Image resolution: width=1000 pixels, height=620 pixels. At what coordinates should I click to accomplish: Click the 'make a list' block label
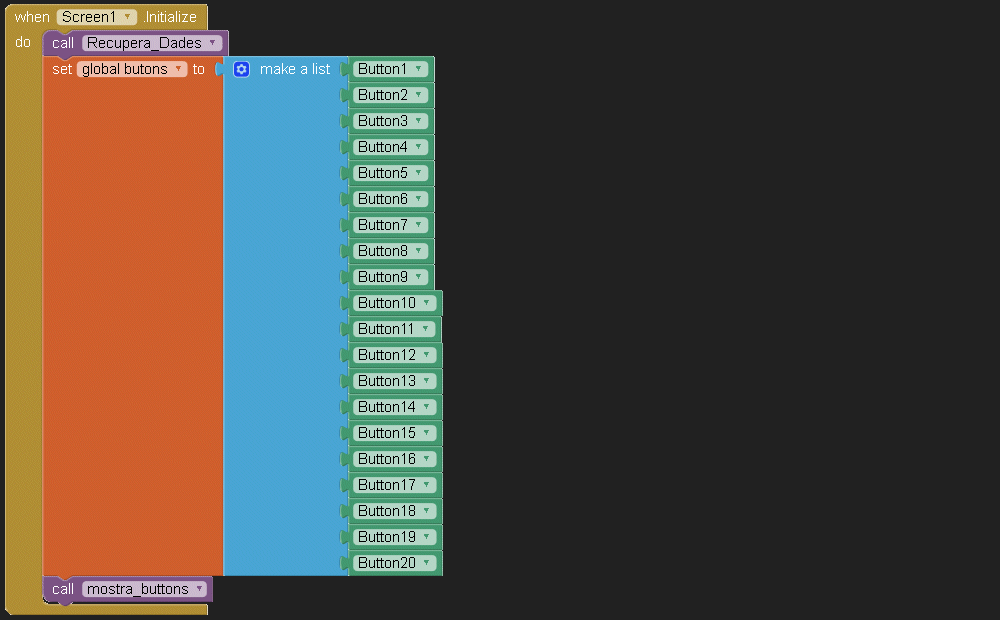click(294, 69)
